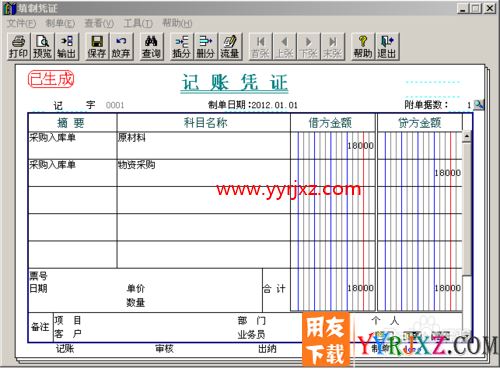Delete entry with 删分 icon

(206, 46)
